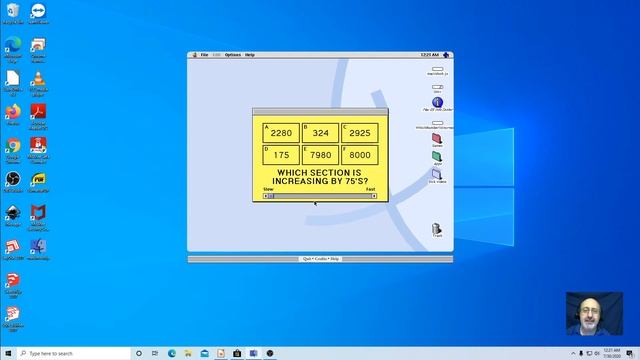640x360 pixels.
Task: Click the application switcher icon beside the emulator clock
Action: click(x=446, y=55)
